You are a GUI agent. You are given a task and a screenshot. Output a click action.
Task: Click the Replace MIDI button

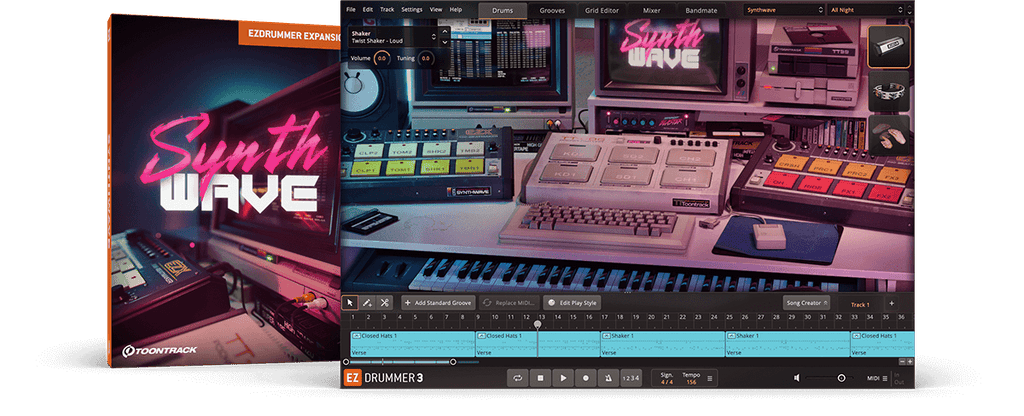[510, 303]
